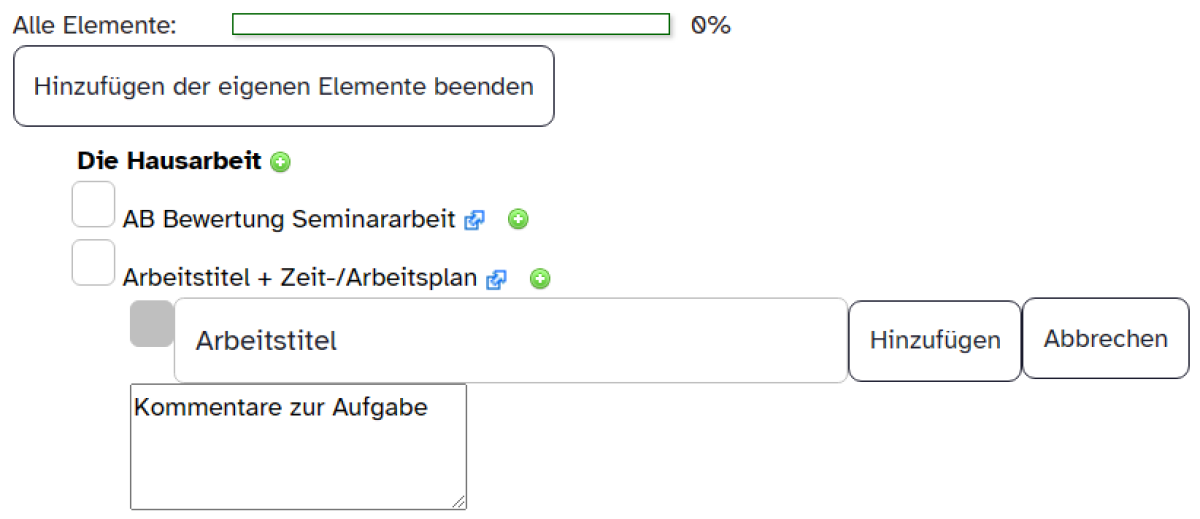Grab the textarea resize handle corner
1200x519 pixels.
tap(459, 502)
